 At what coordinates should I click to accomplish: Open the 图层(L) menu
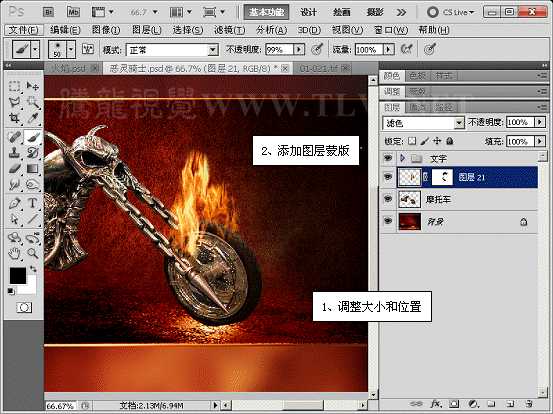click(x=146, y=30)
